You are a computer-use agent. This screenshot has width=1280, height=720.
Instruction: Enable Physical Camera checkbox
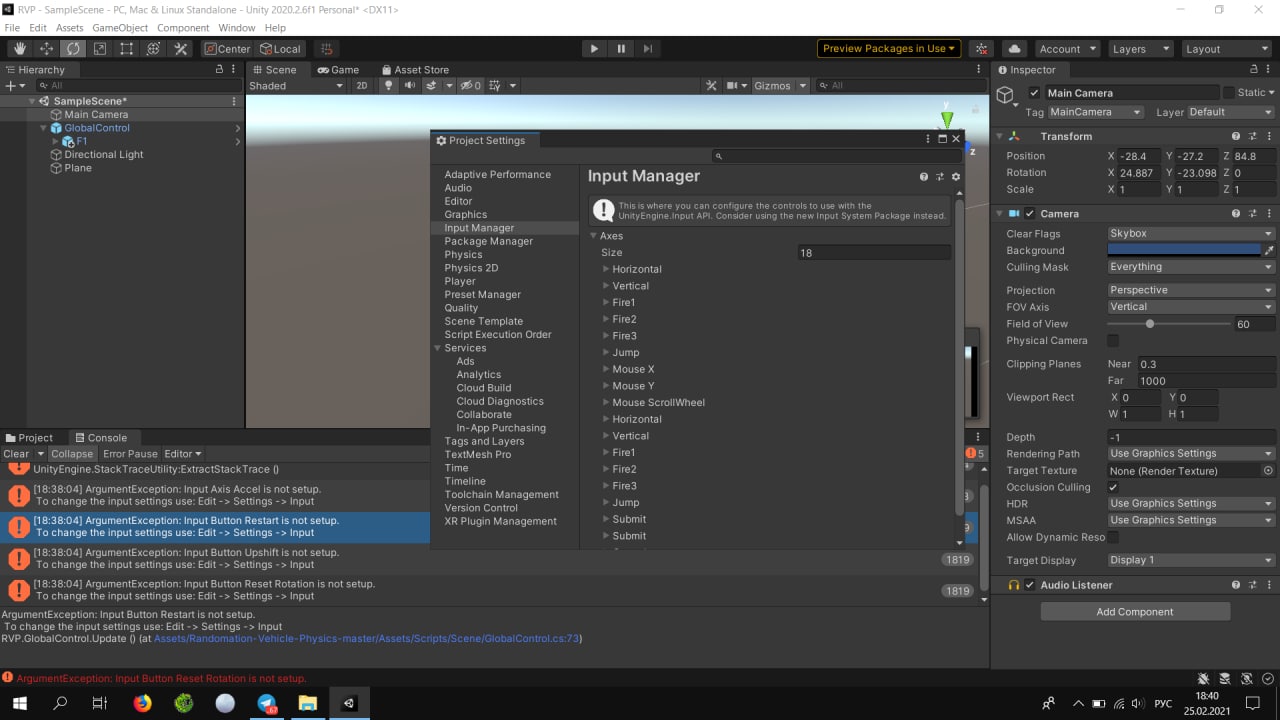(1113, 341)
